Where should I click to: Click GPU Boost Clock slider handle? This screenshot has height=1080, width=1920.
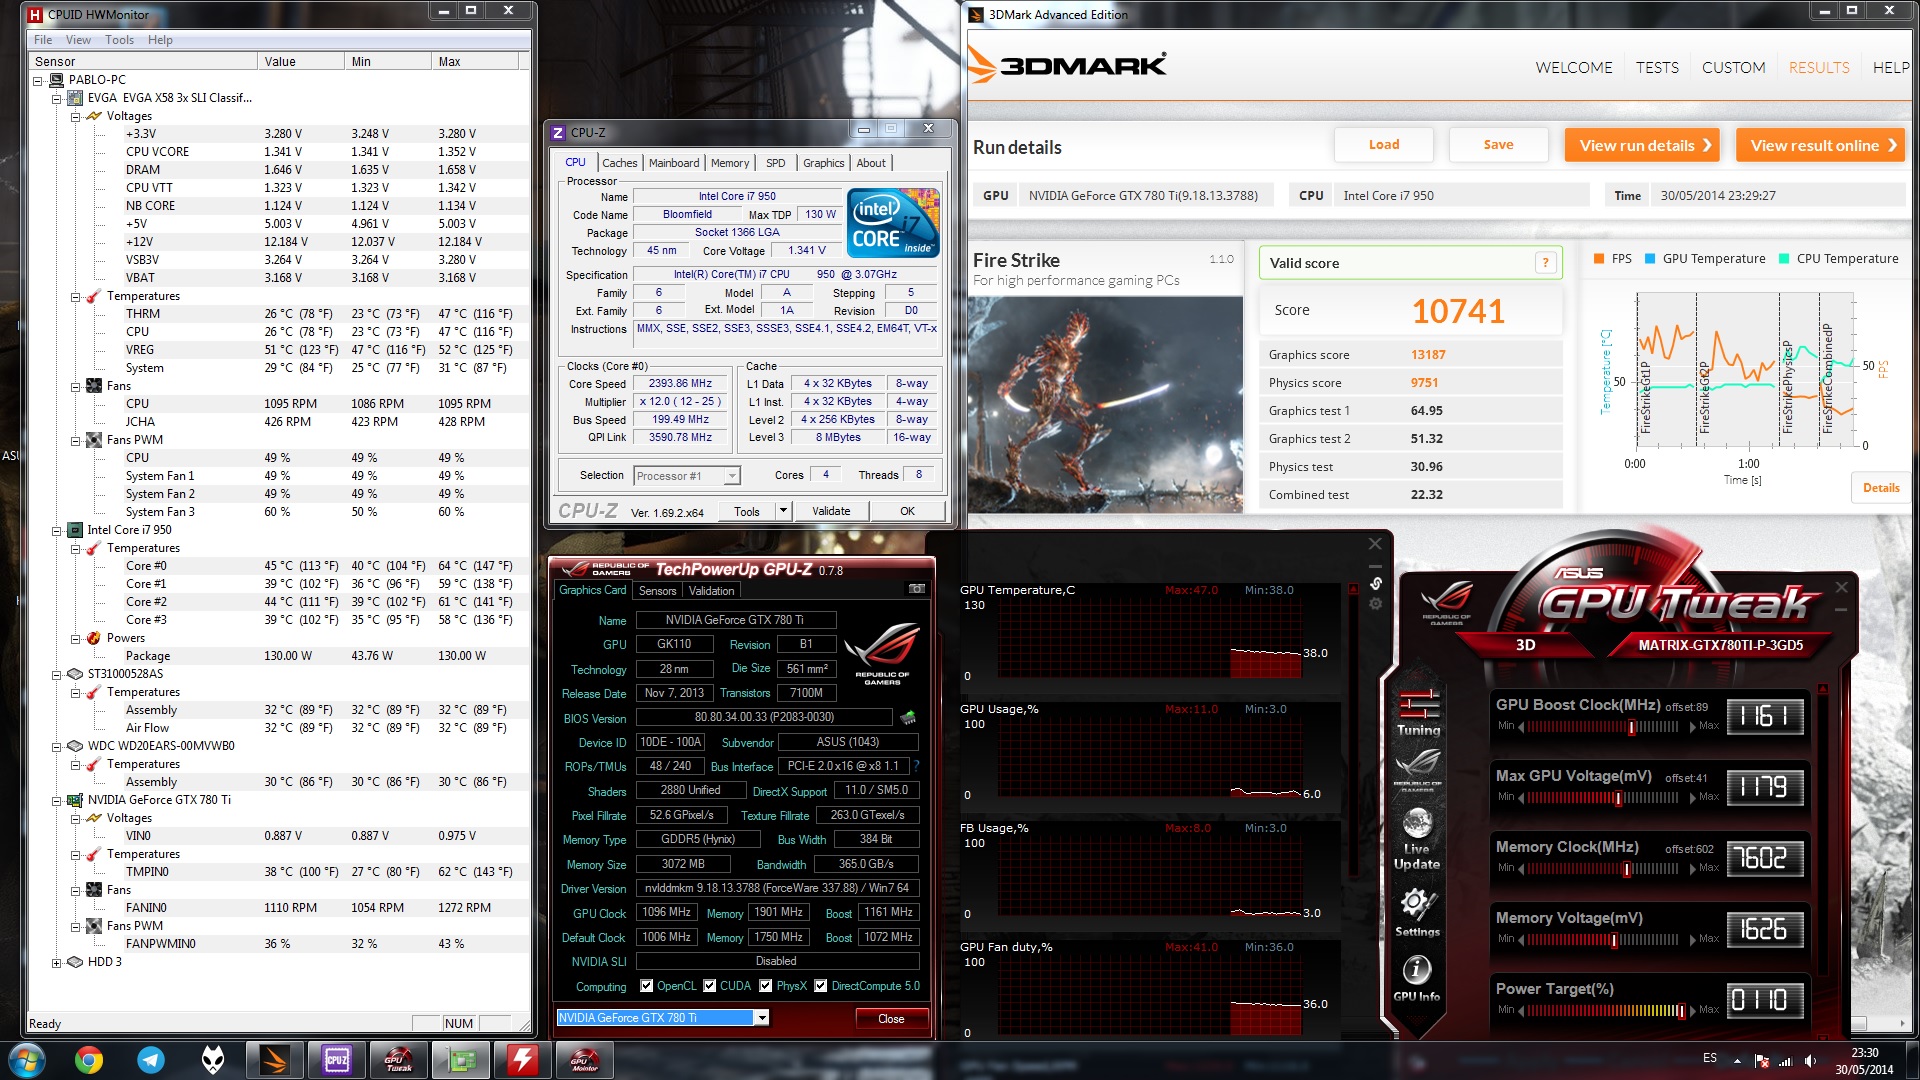[1632, 727]
